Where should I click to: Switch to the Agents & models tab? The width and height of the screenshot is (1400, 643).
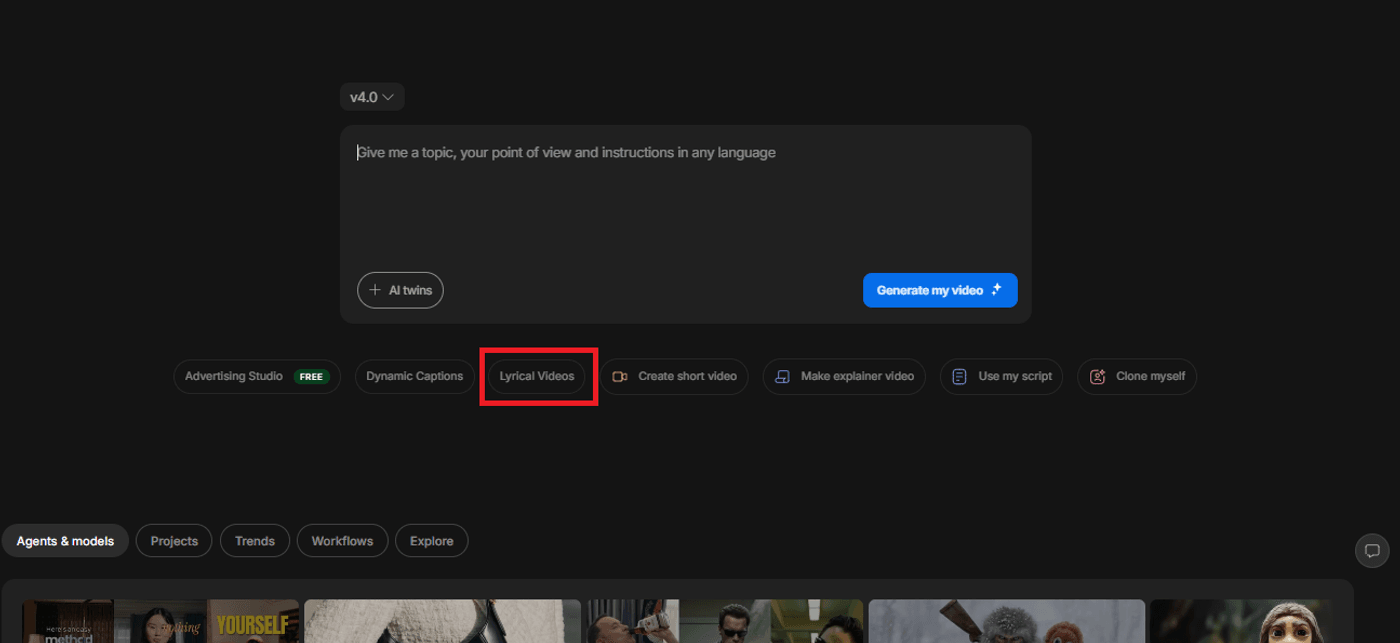65,541
